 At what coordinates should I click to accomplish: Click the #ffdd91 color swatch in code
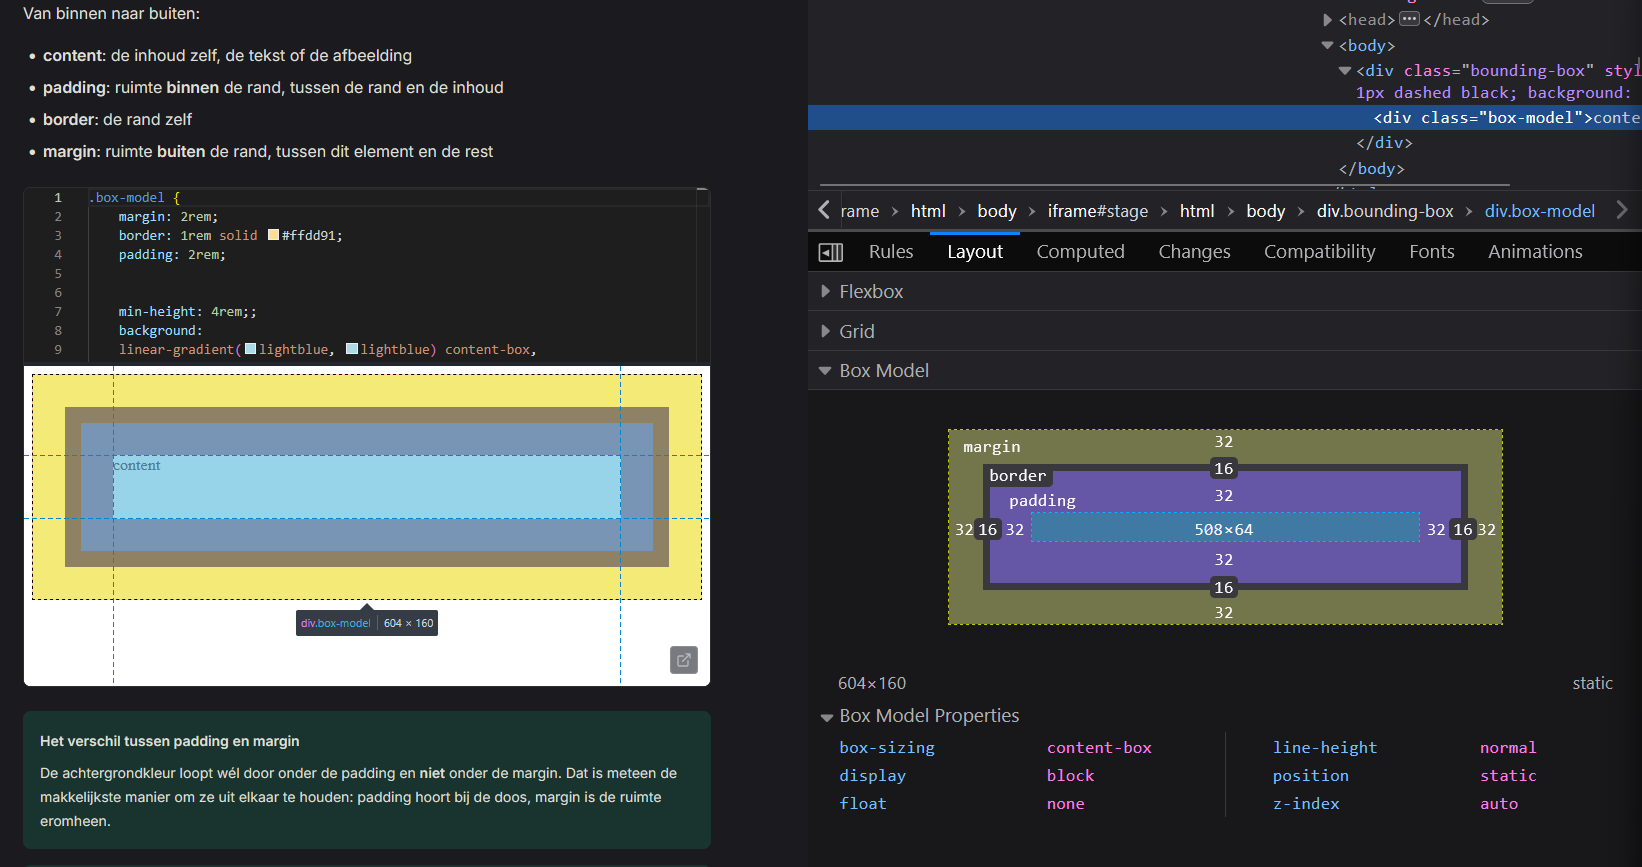tap(273, 235)
